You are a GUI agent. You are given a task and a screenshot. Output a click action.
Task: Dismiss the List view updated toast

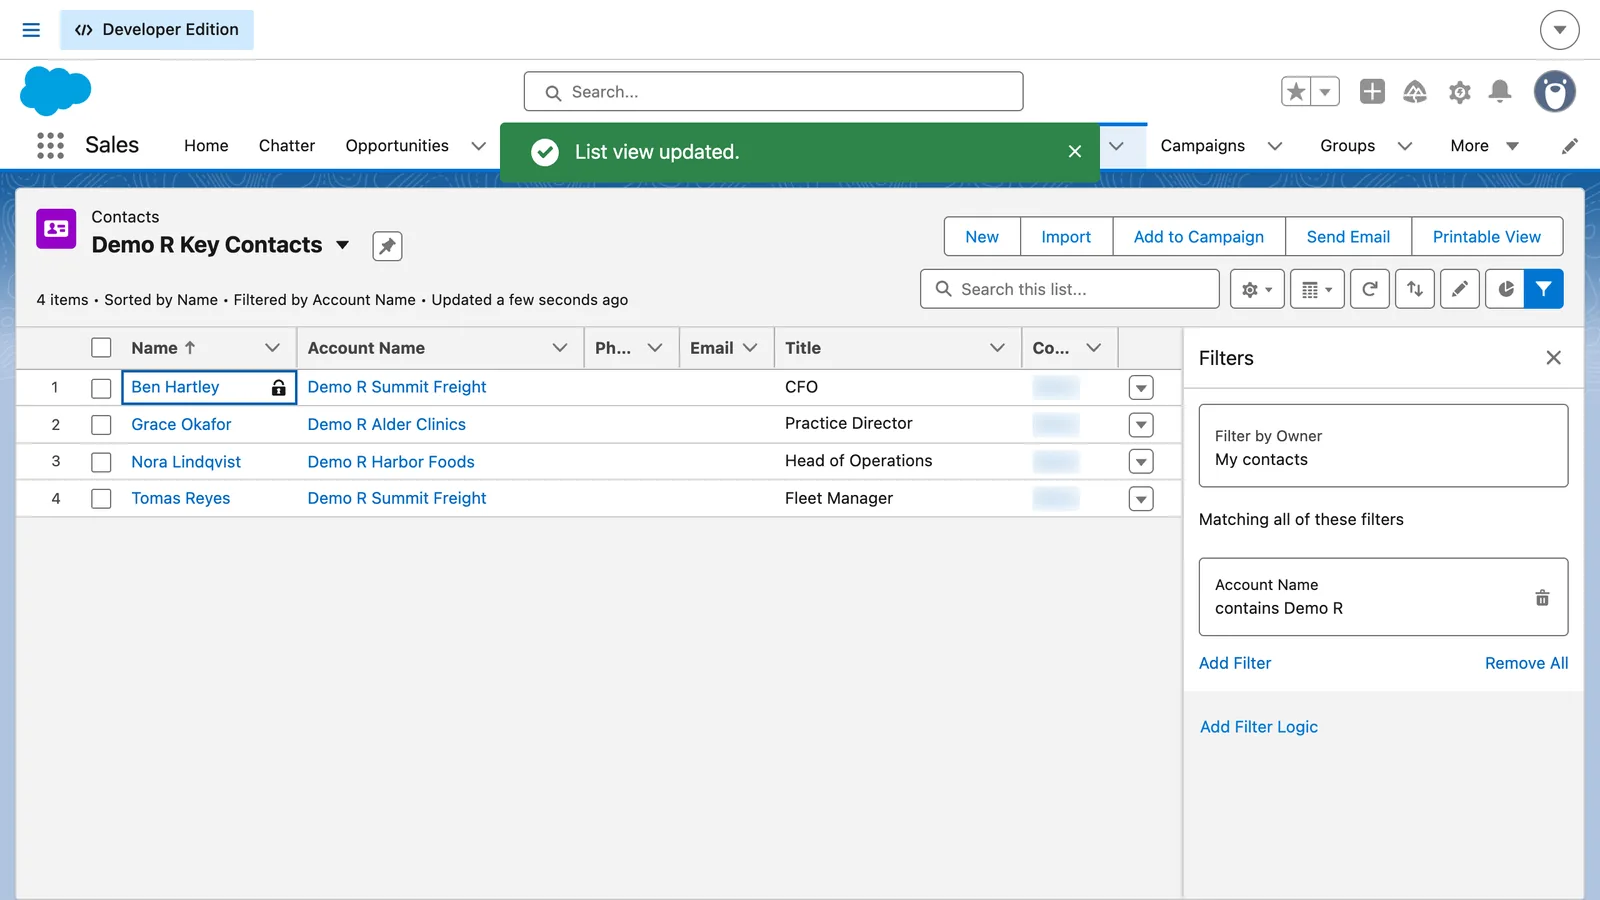tap(1075, 152)
